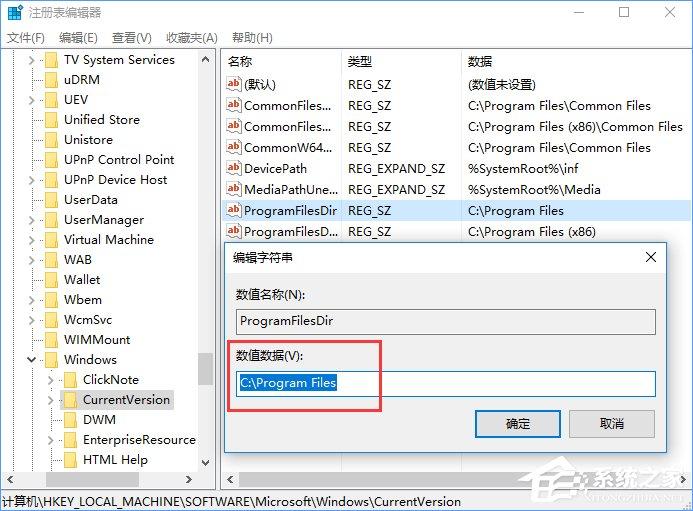Click the folder icon of HTML Help
Screen dimensions: 693x511
[70, 460]
